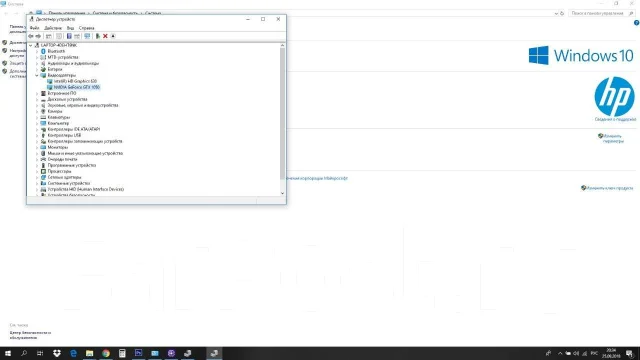Click the Microsoft license terms link
640x360 pixels.
pos(317,178)
